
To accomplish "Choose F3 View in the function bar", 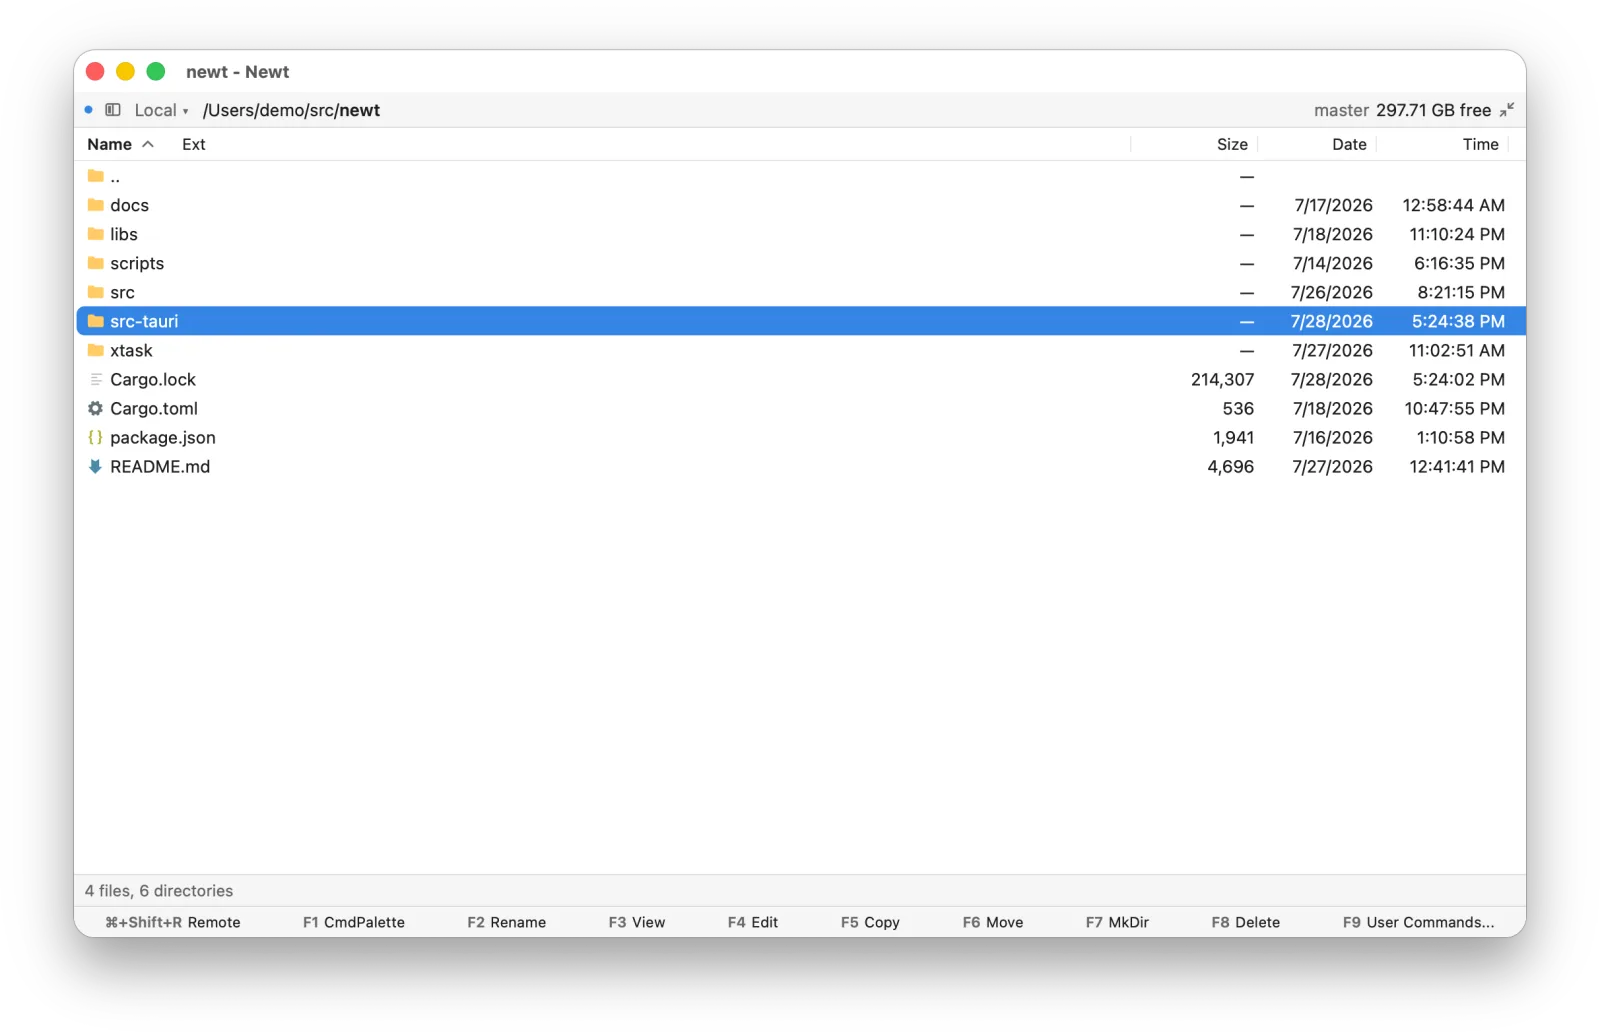I will tap(637, 922).
